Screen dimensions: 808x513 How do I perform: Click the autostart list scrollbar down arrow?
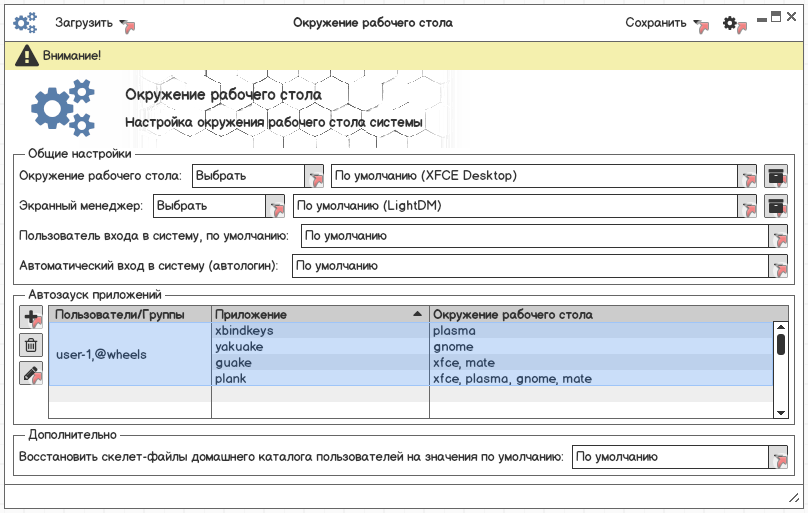781,411
